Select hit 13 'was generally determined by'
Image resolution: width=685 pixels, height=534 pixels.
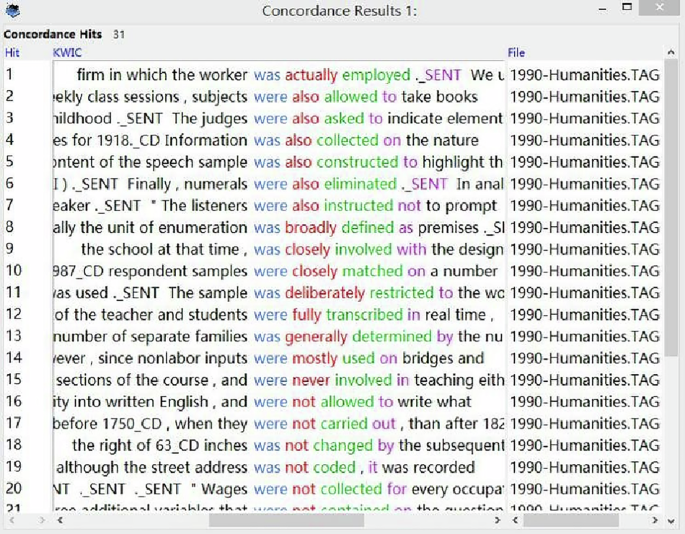pos(353,336)
